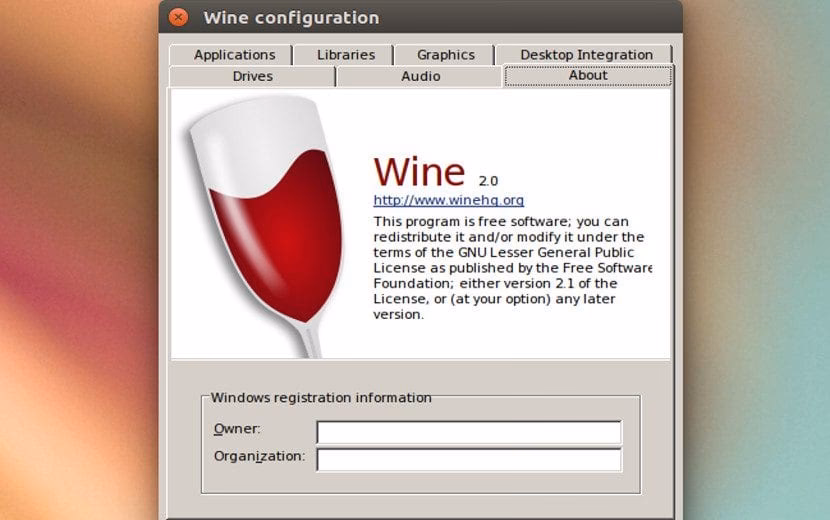Go to the Drives tab

click(252, 76)
